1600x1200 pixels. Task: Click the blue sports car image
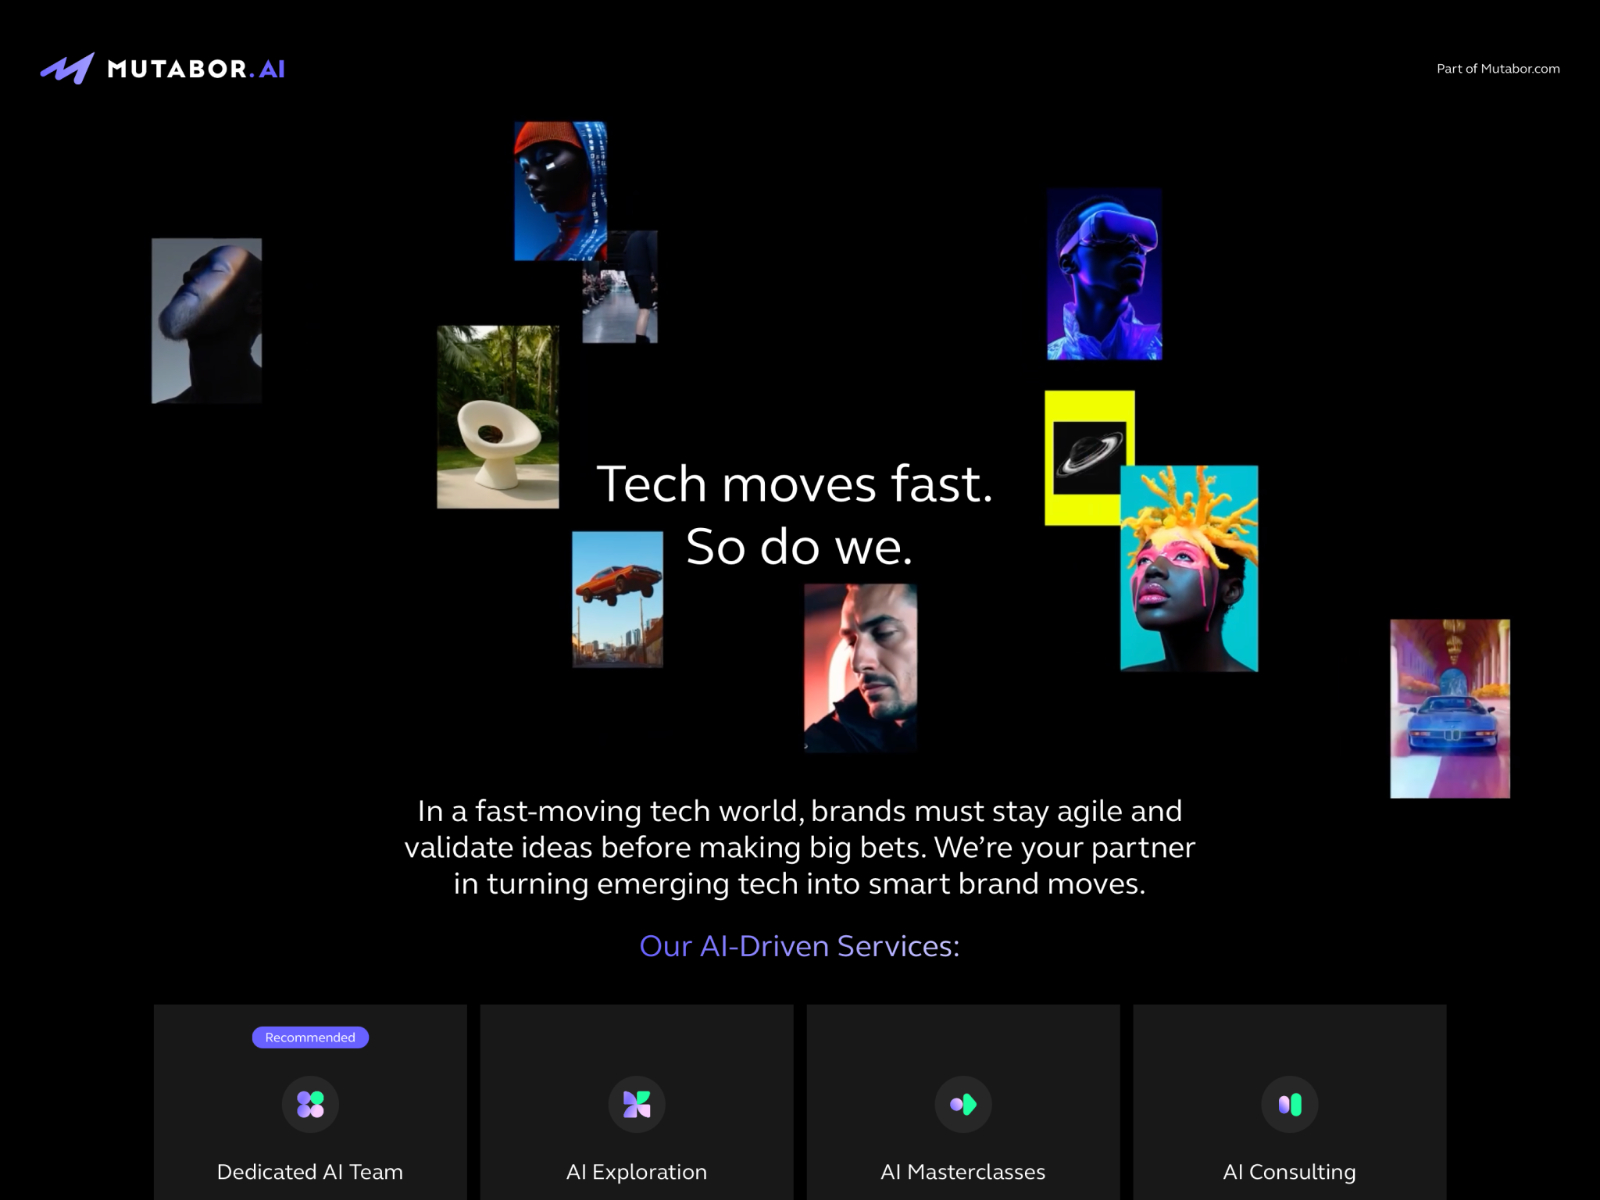click(1450, 708)
